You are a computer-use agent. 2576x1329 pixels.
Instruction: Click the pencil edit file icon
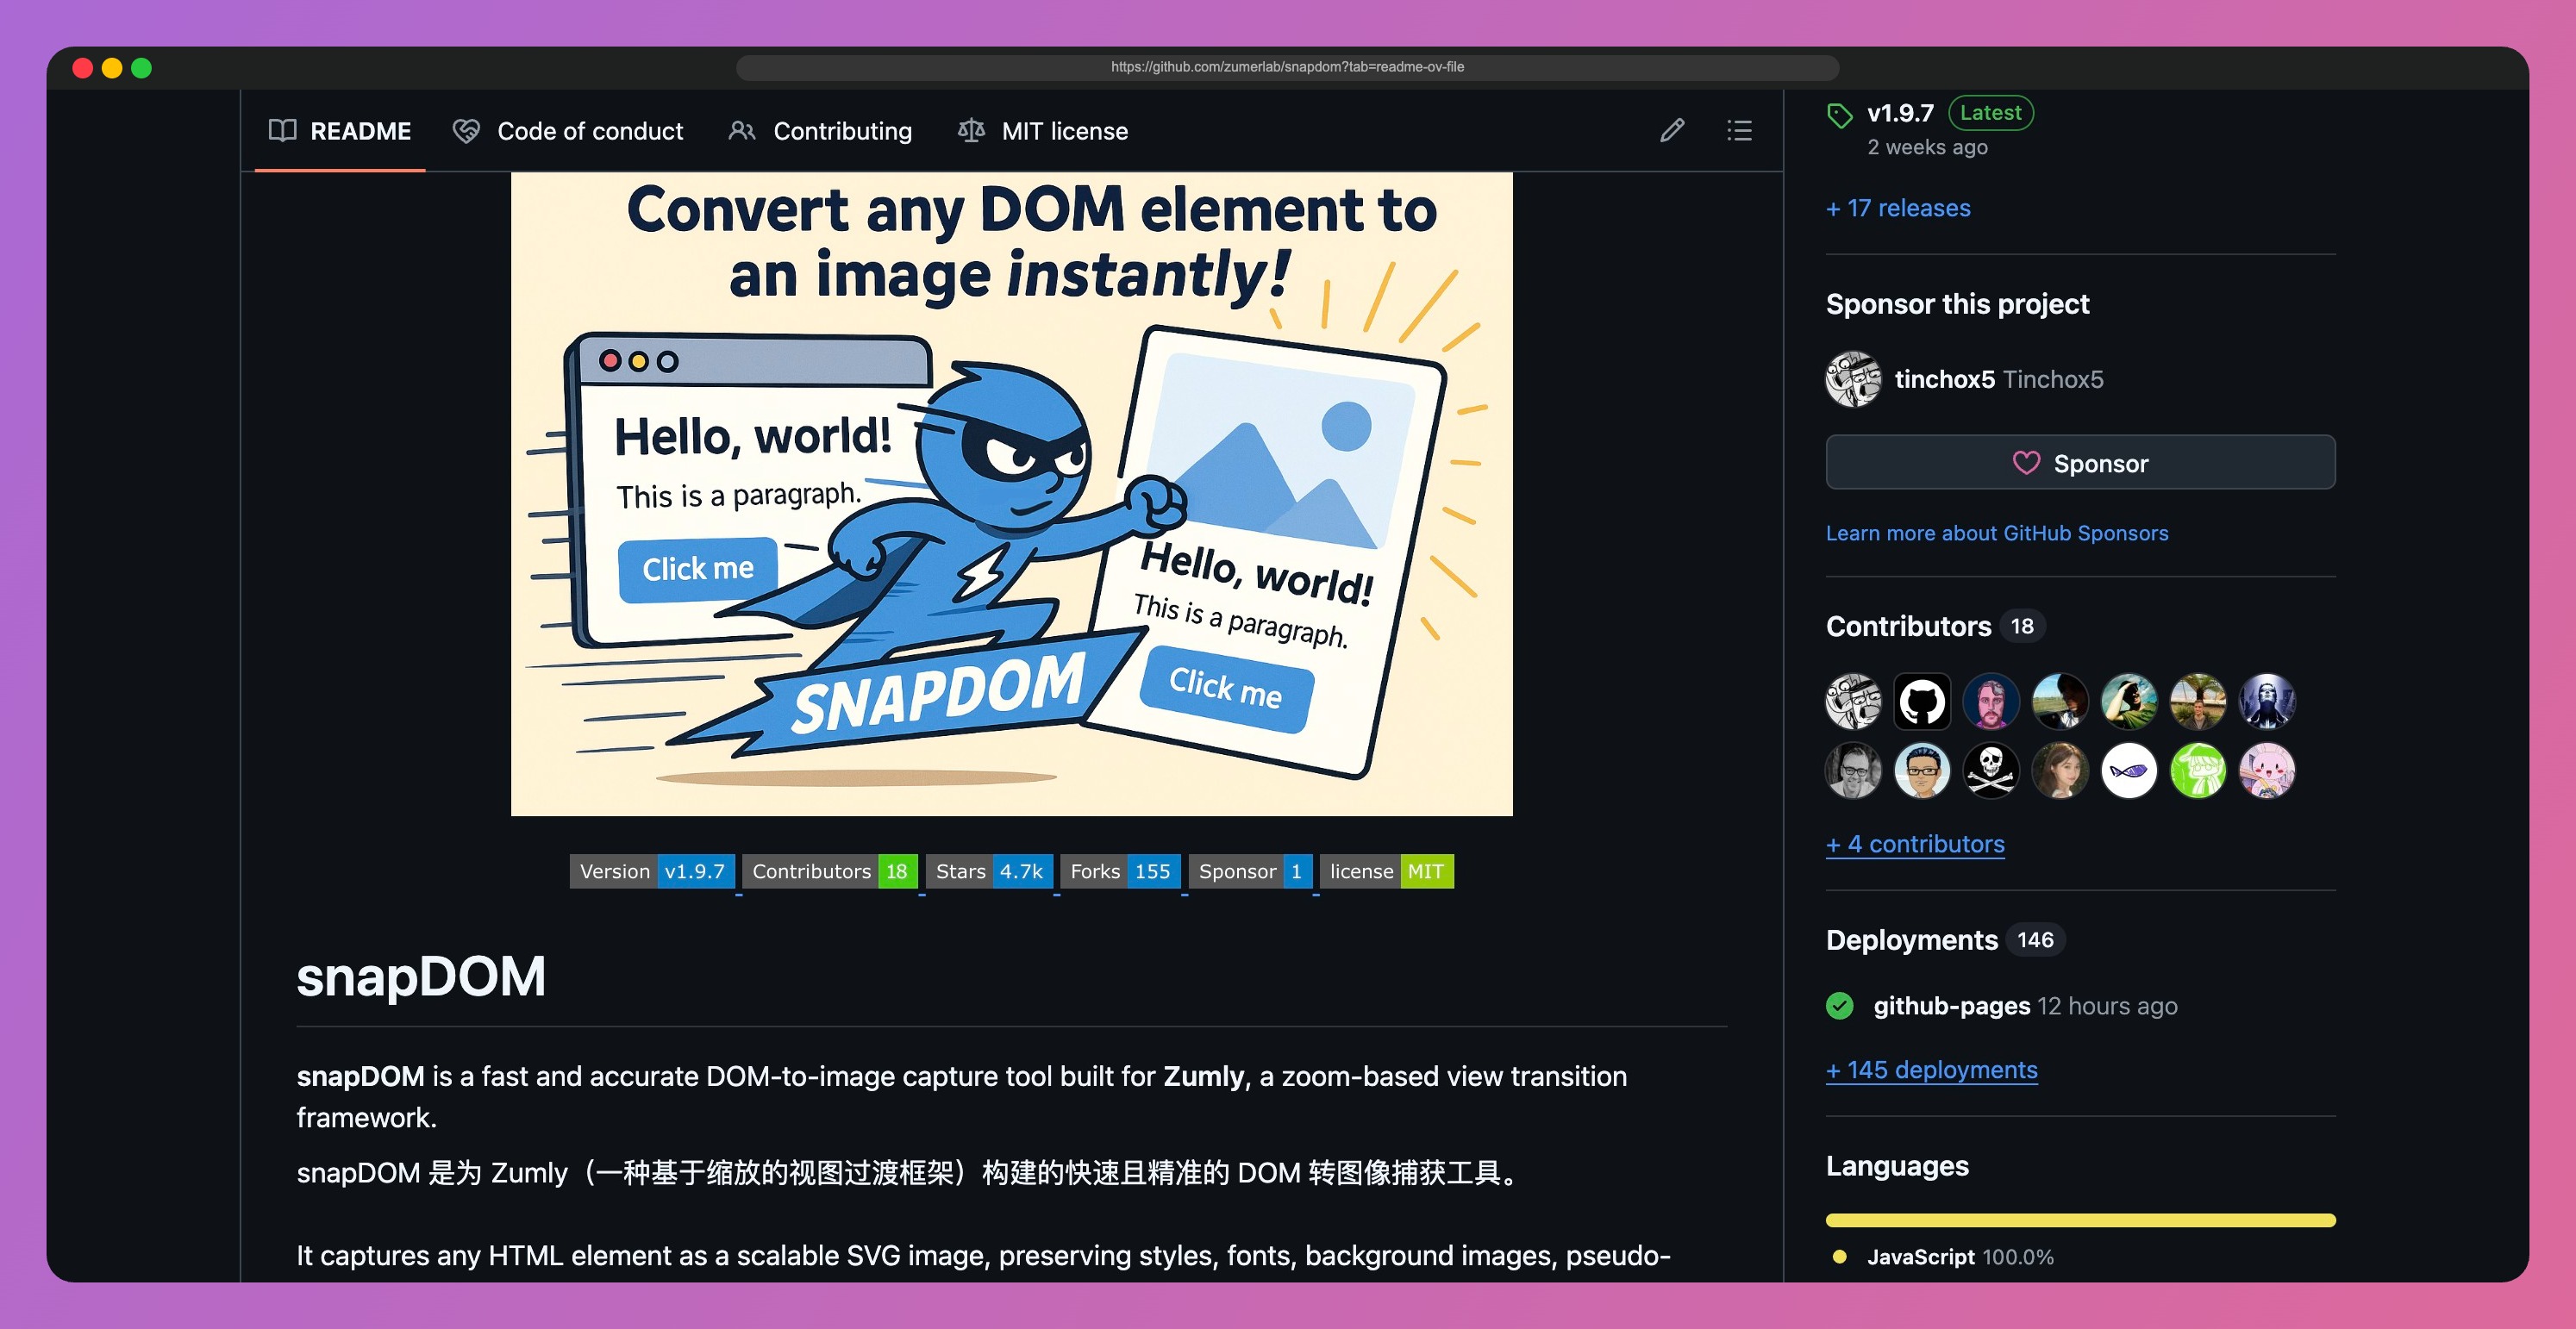pos(1672,130)
